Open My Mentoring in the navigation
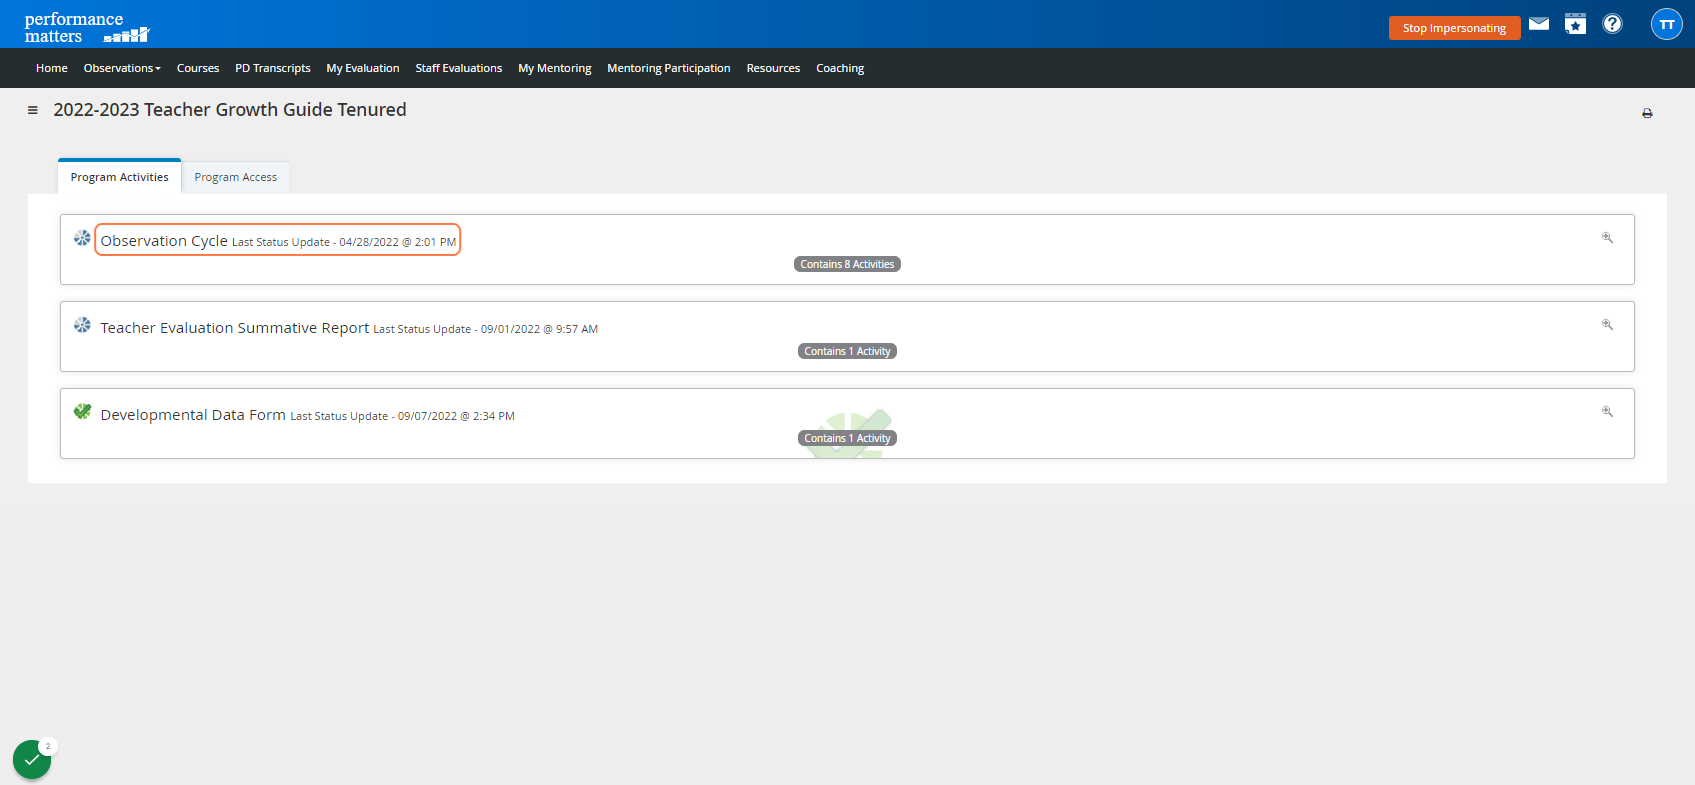Image resolution: width=1695 pixels, height=785 pixels. [555, 68]
